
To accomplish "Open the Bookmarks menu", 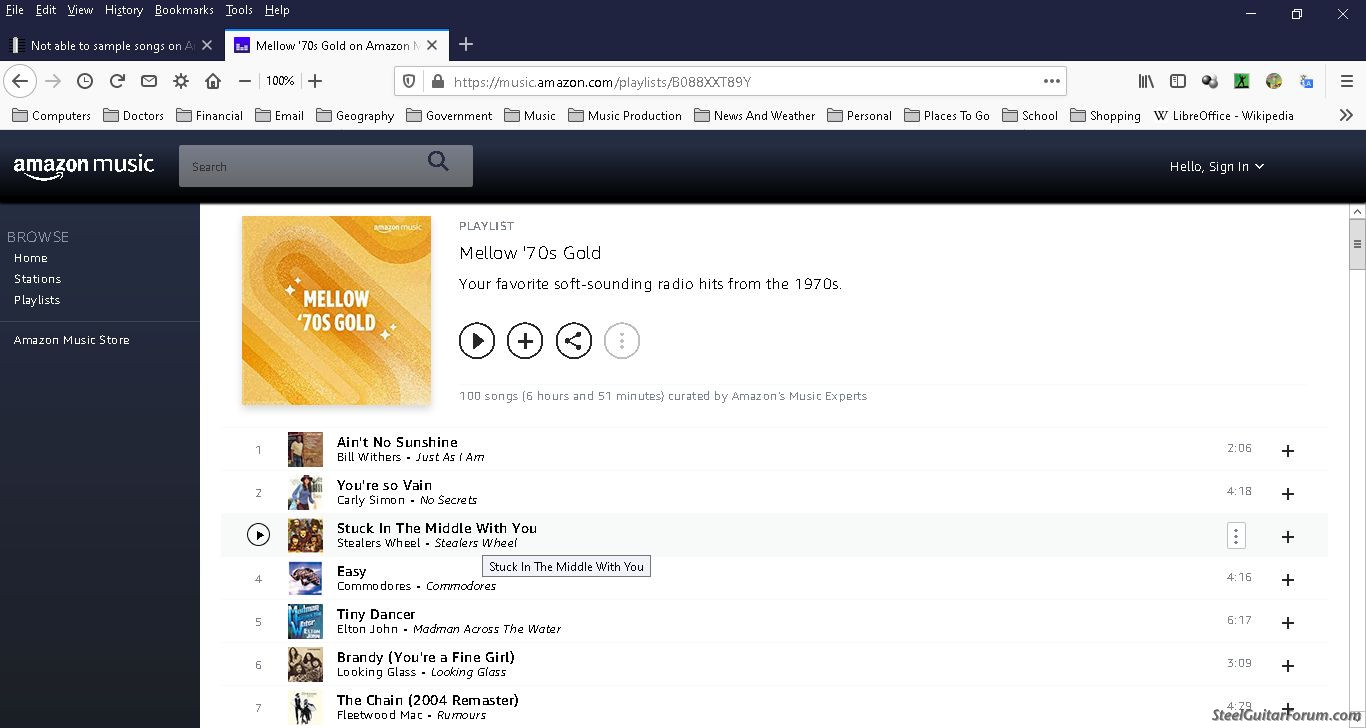I will 184,10.
